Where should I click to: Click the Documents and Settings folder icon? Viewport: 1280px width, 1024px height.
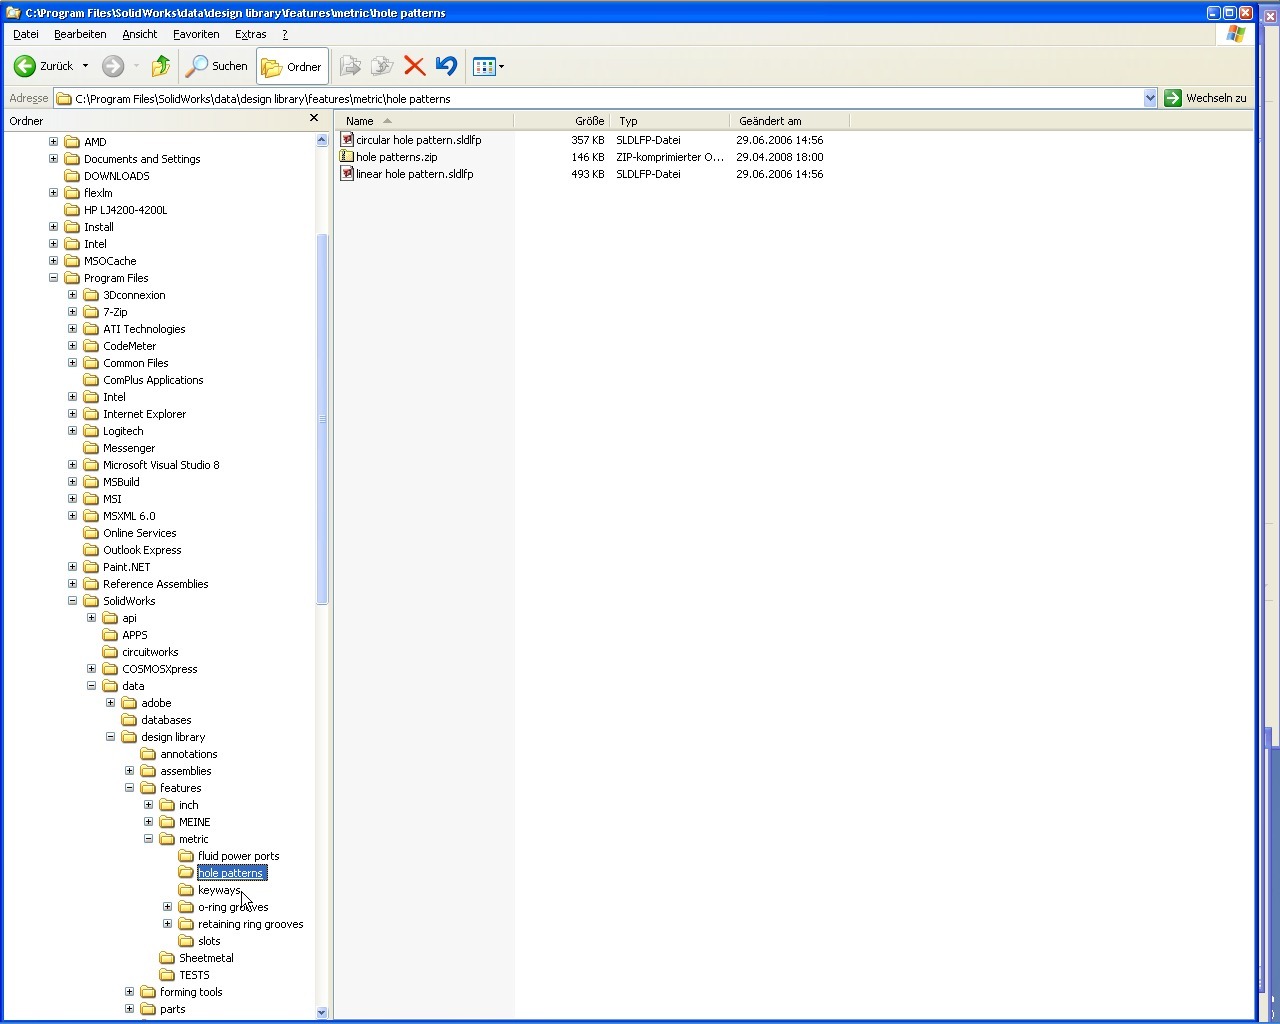72,159
